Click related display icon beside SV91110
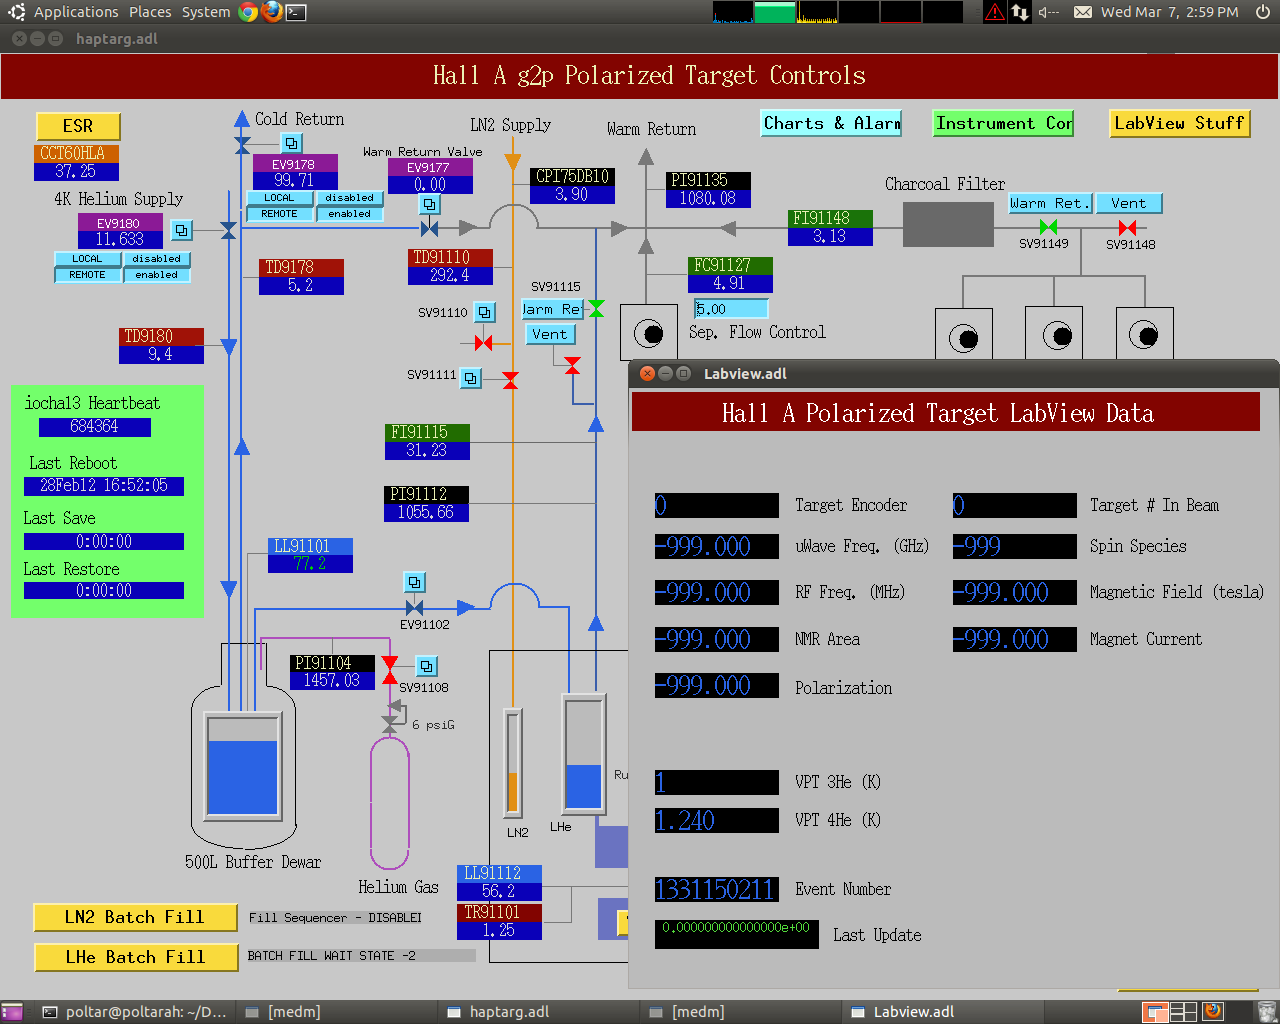The width and height of the screenshot is (1280, 1024). coord(484,312)
